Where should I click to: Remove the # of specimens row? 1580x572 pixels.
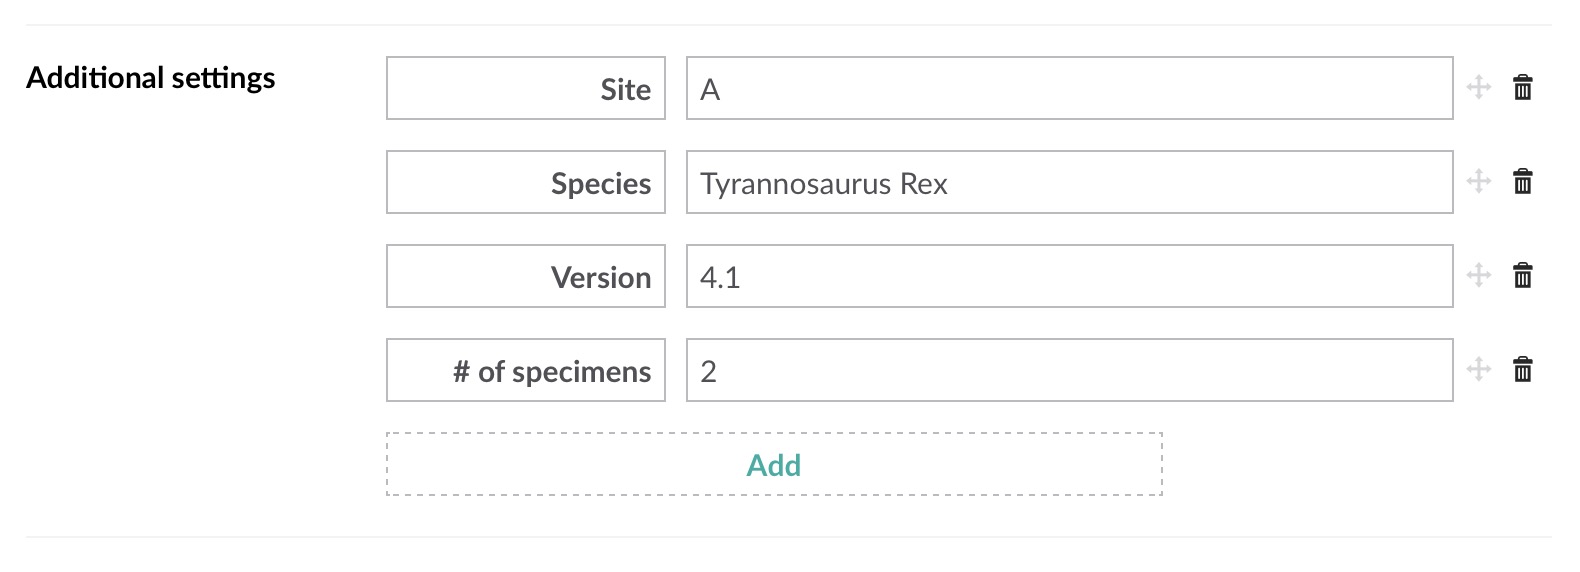point(1522,370)
